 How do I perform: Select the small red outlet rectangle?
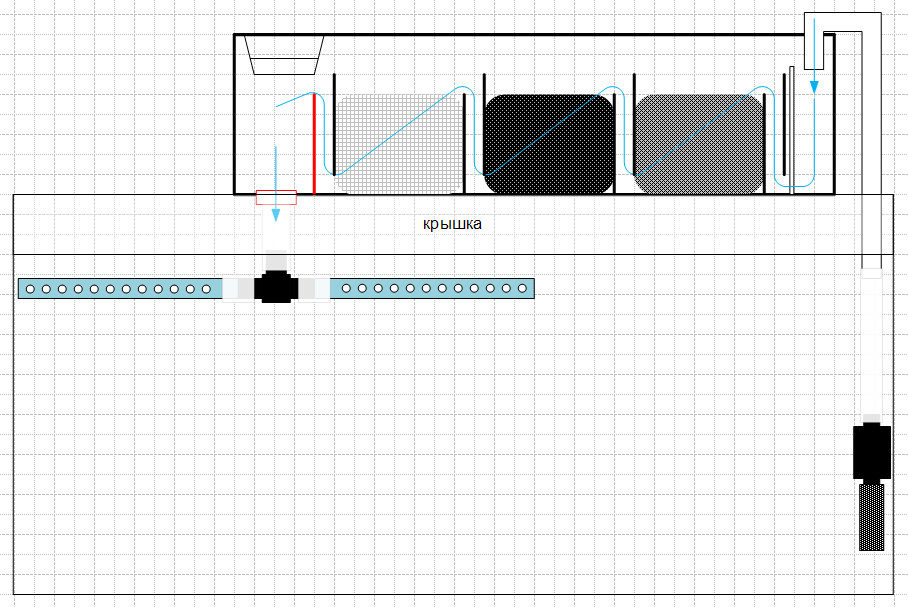pos(275,197)
